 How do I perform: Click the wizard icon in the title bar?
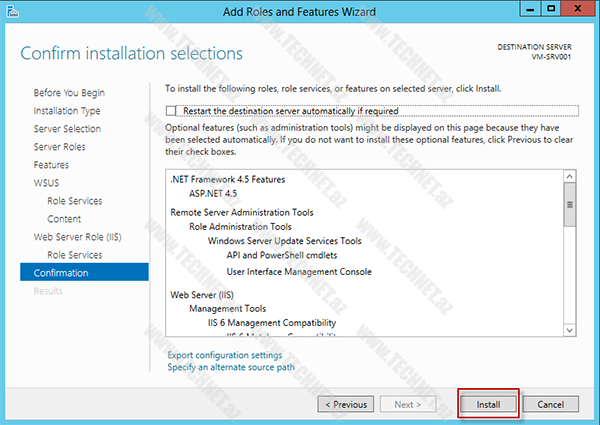12,11
